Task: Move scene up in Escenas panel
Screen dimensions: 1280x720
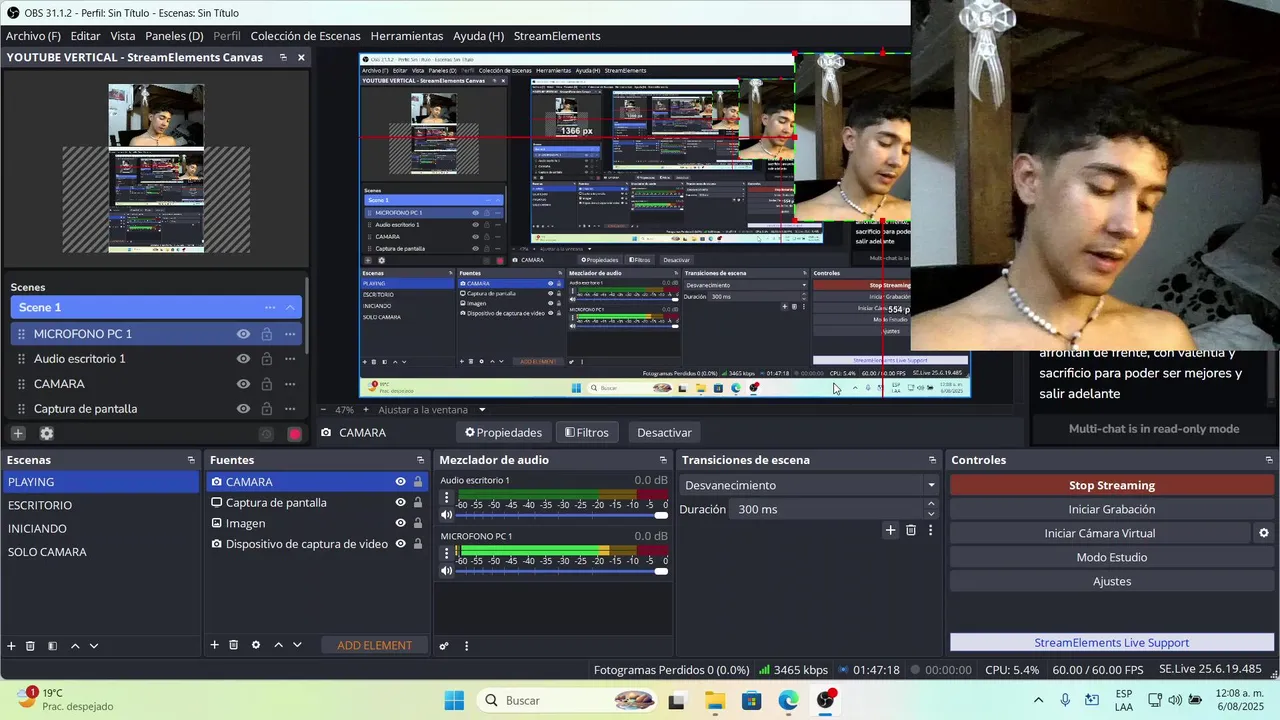Action: tap(75, 646)
